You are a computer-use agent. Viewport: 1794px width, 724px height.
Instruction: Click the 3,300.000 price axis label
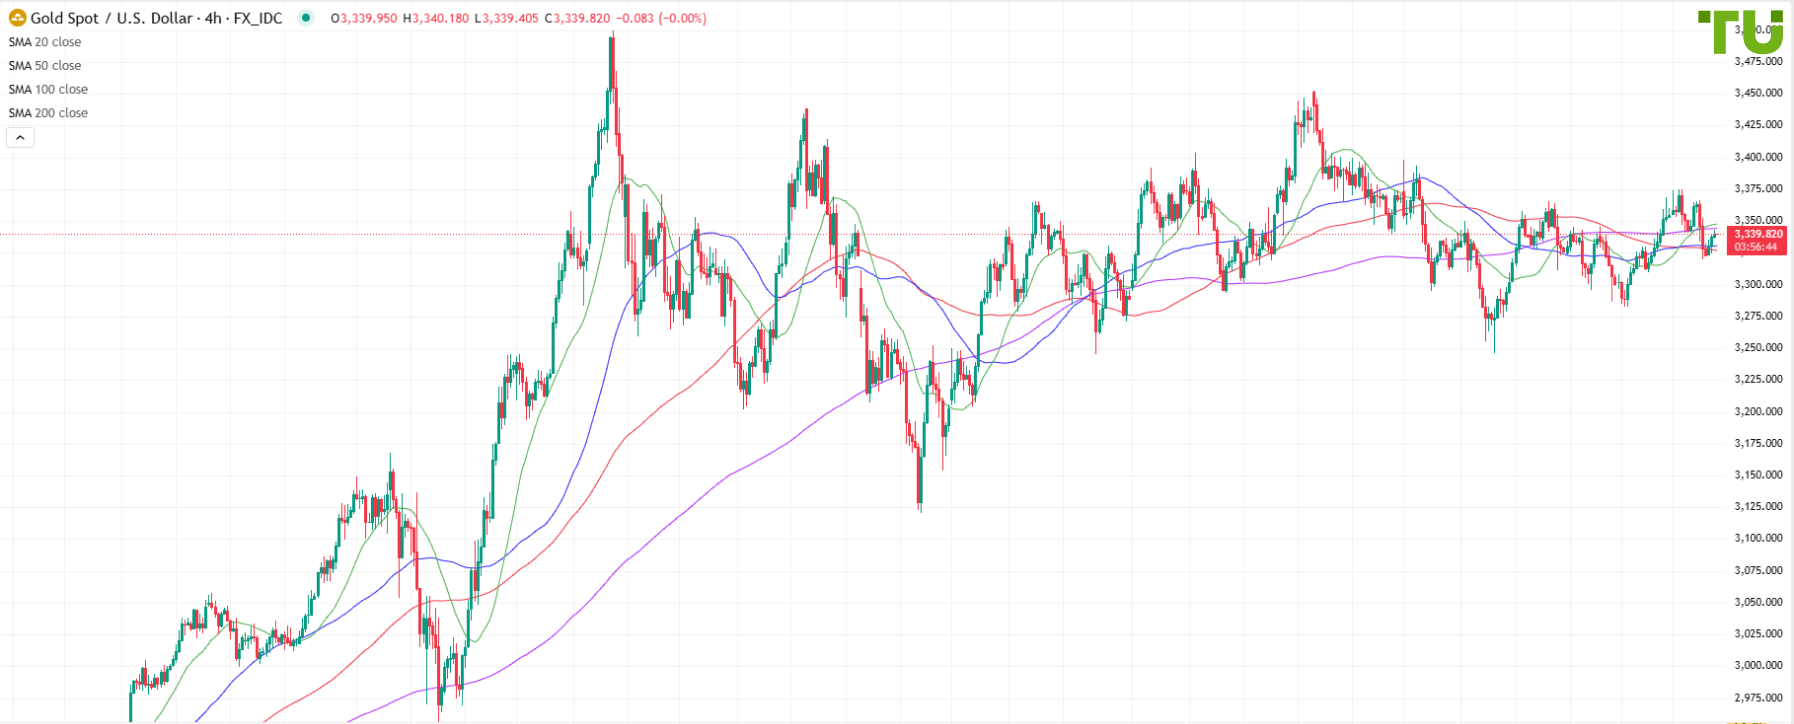[1758, 284]
